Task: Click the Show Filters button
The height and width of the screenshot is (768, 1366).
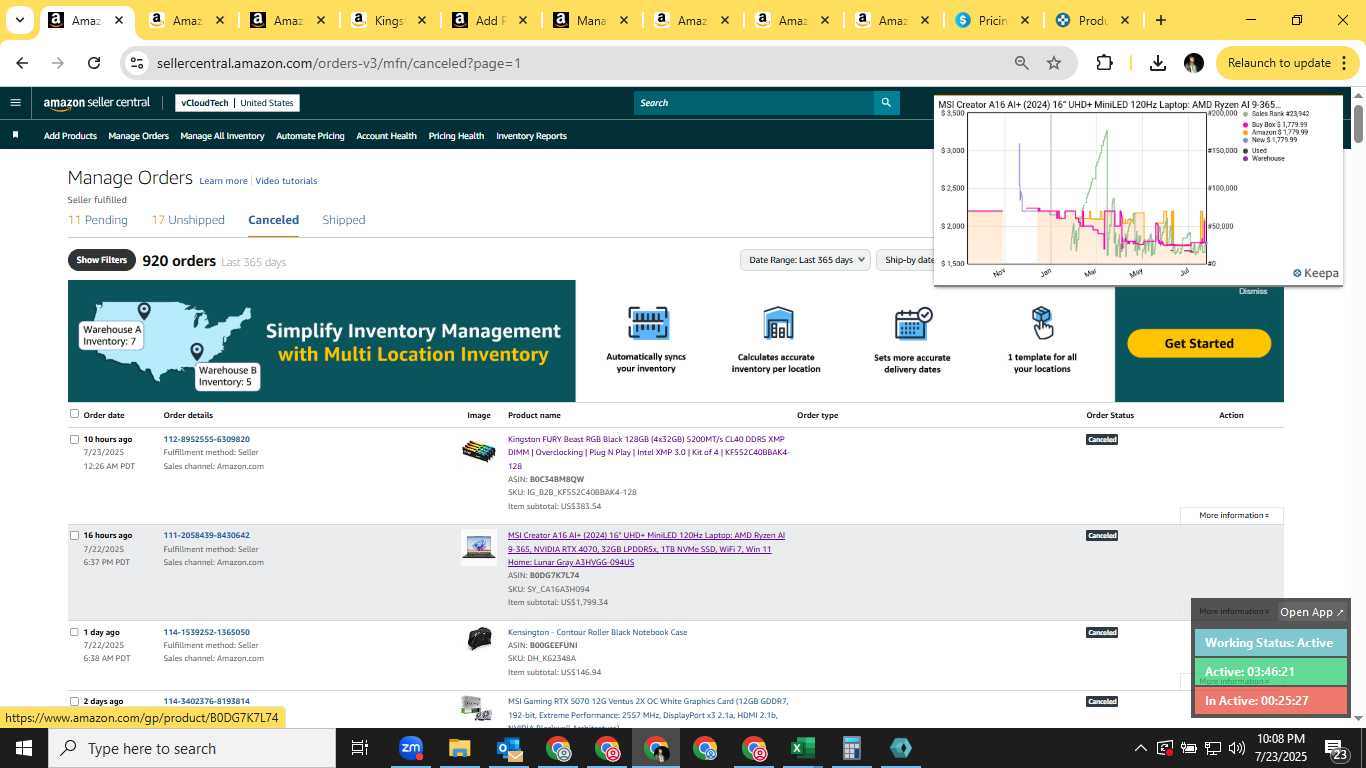Action: 101,260
